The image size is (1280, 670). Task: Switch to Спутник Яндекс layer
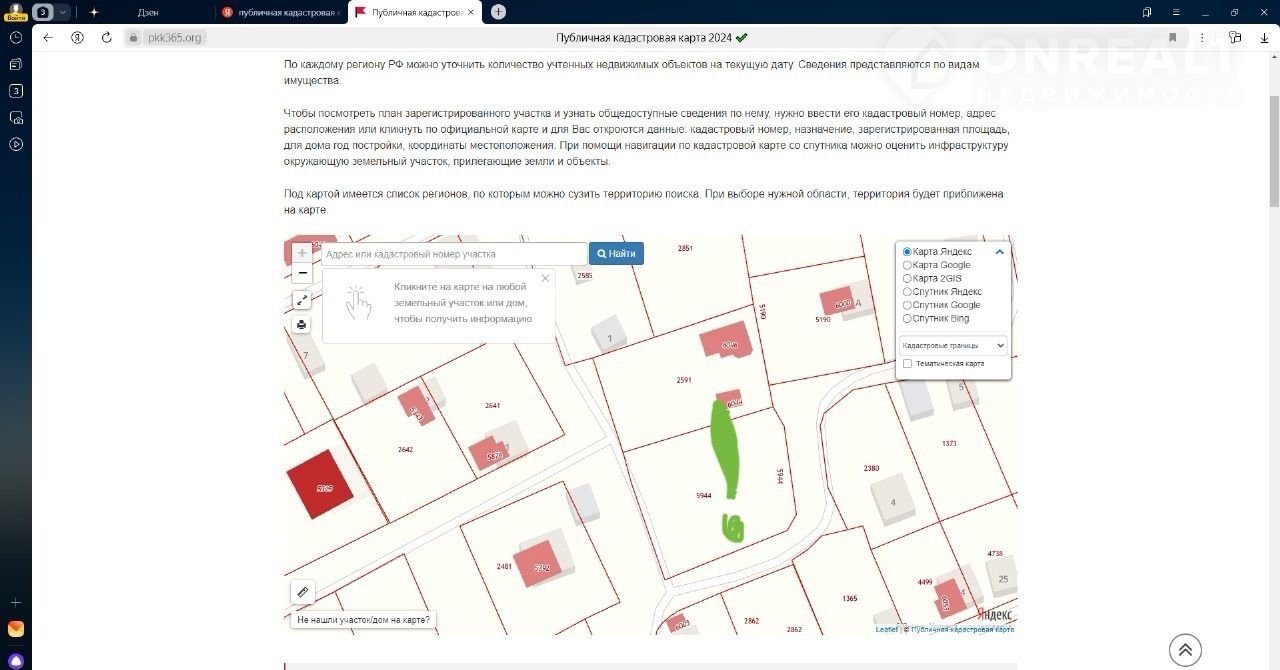tap(907, 292)
